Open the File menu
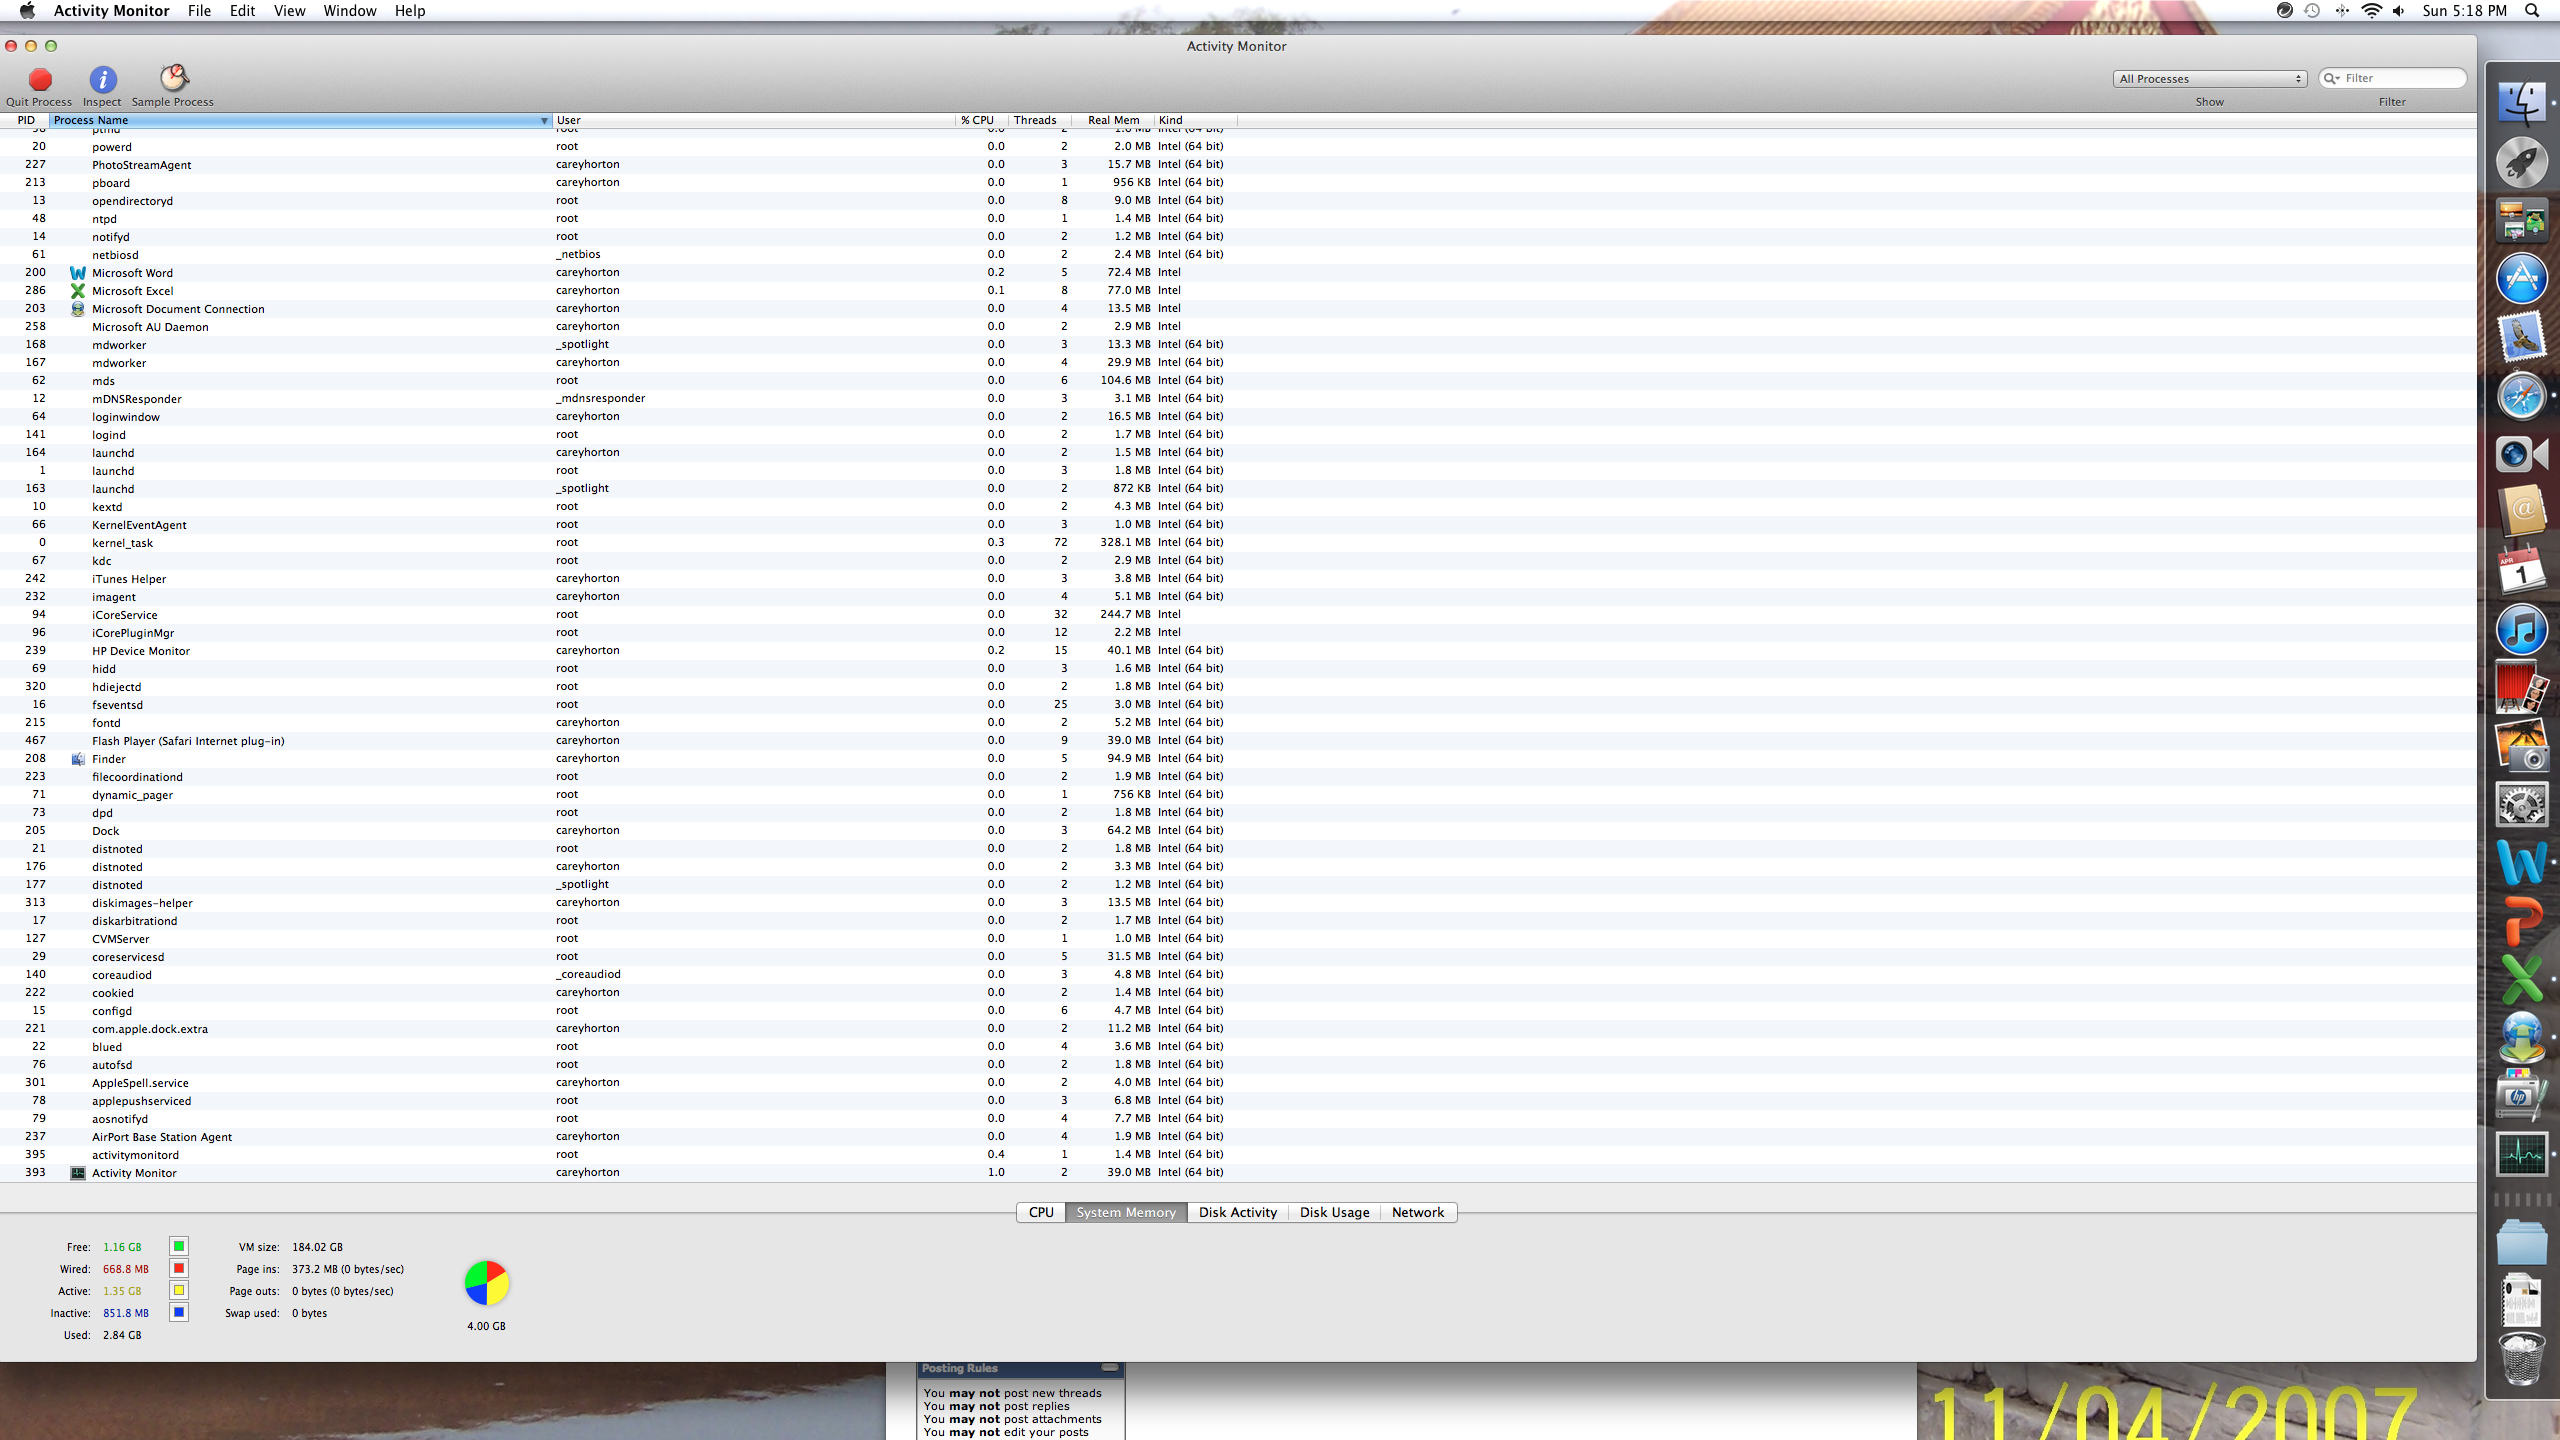This screenshot has height=1440, width=2560. pyautogui.click(x=199, y=11)
